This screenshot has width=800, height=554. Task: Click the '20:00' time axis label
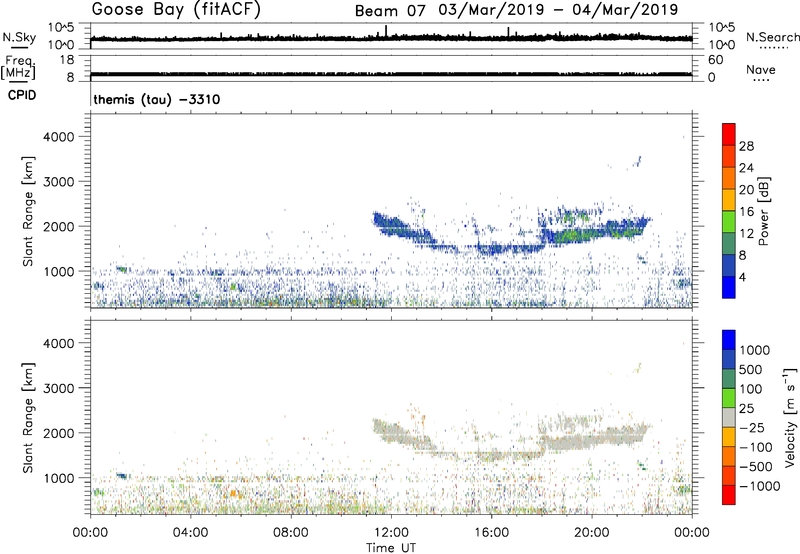(x=592, y=533)
